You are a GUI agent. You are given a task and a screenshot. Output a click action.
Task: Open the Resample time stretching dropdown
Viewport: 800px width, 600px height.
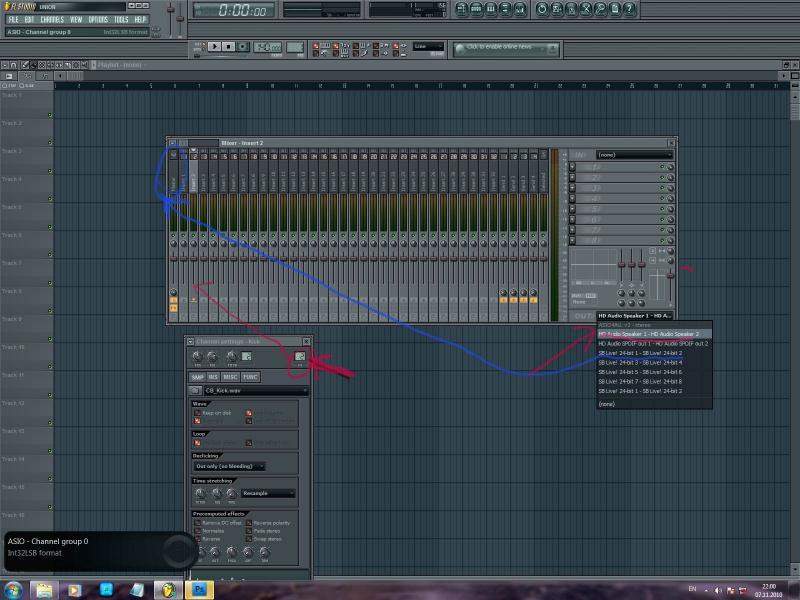click(268, 493)
